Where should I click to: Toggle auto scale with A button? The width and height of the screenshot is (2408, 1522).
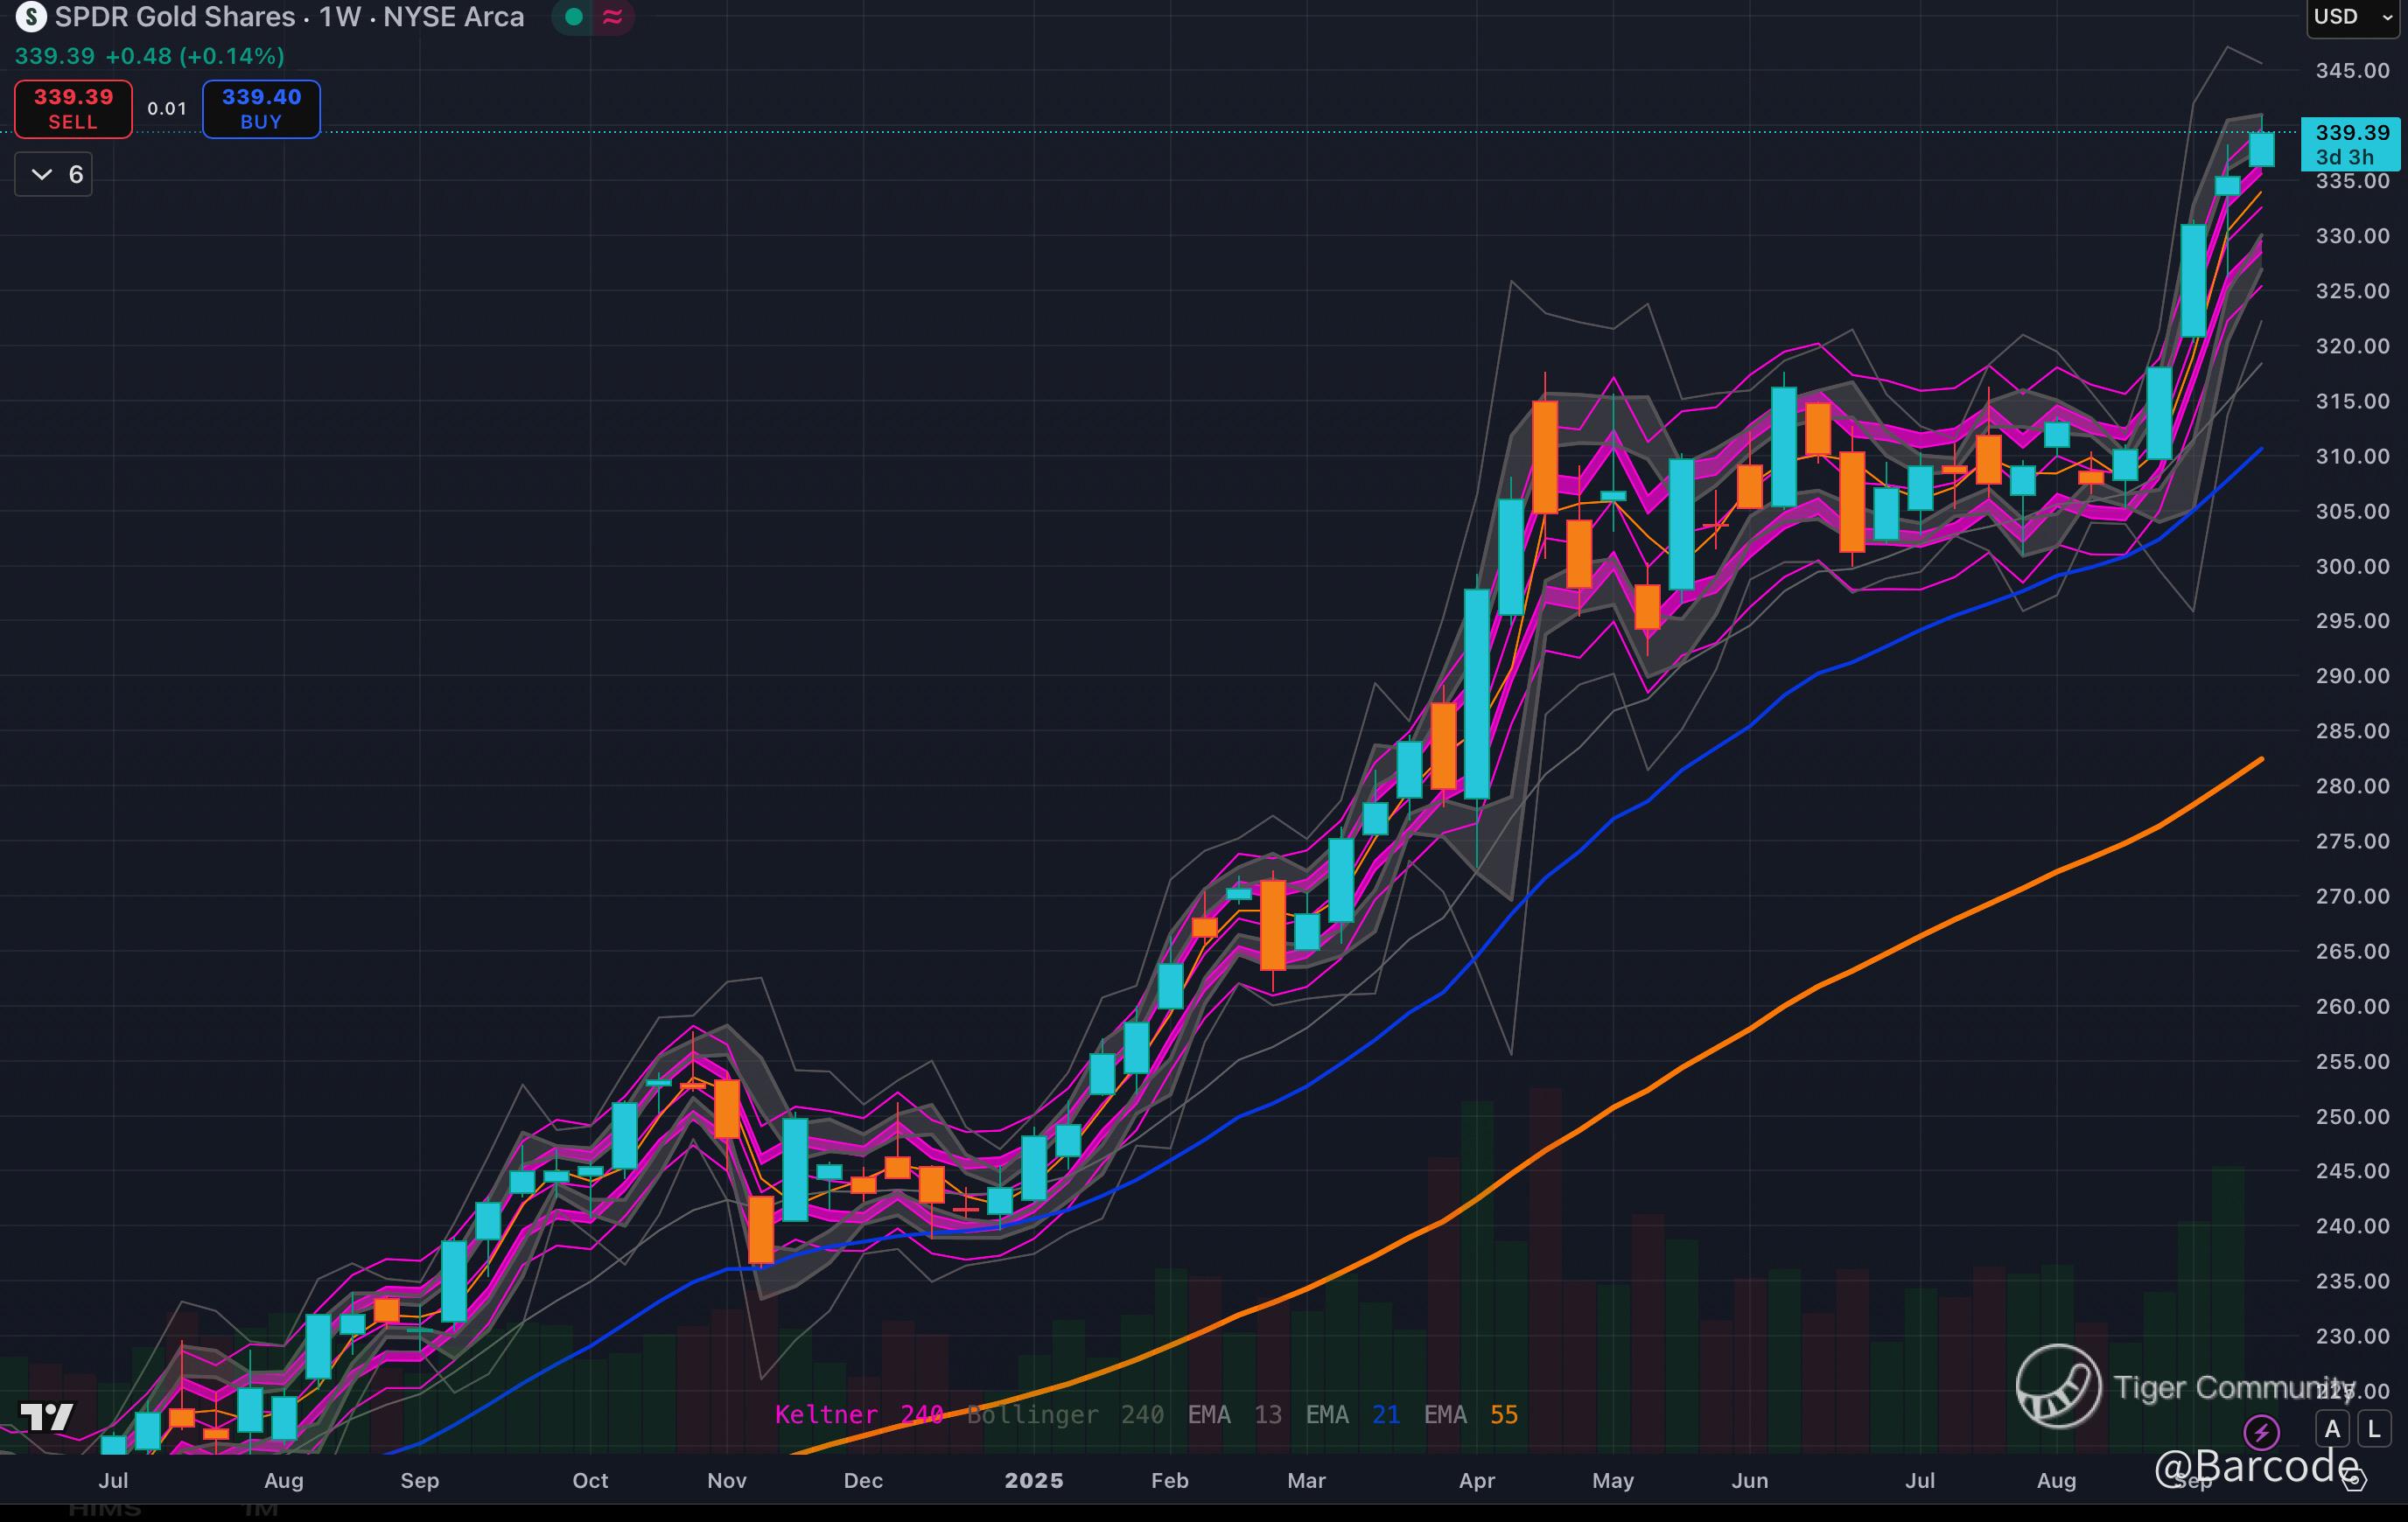click(x=2333, y=1430)
